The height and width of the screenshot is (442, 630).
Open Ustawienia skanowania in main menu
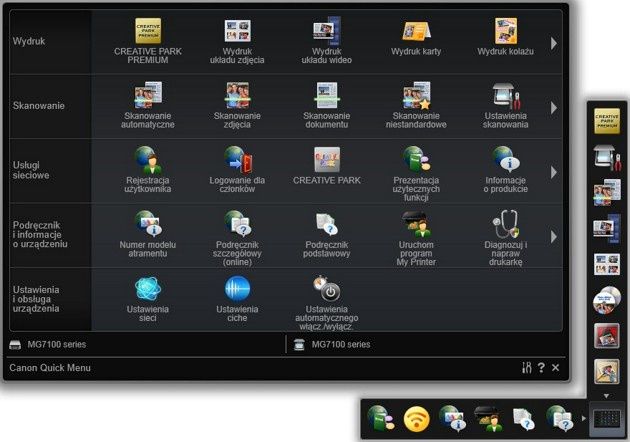click(505, 105)
